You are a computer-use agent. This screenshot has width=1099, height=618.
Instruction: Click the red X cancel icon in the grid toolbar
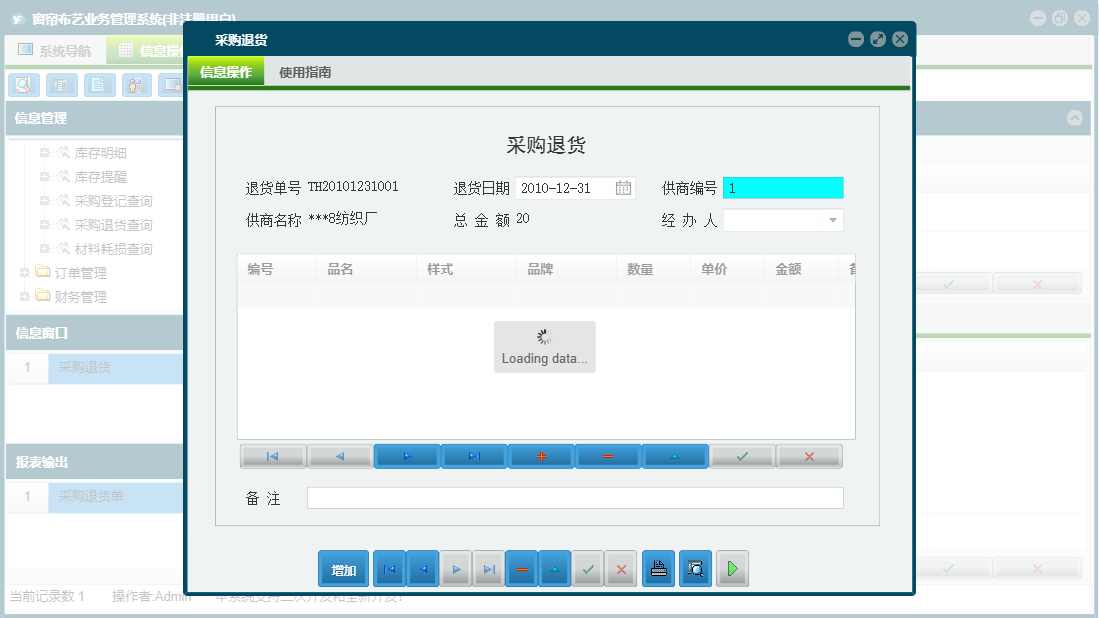[x=808, y=456]
